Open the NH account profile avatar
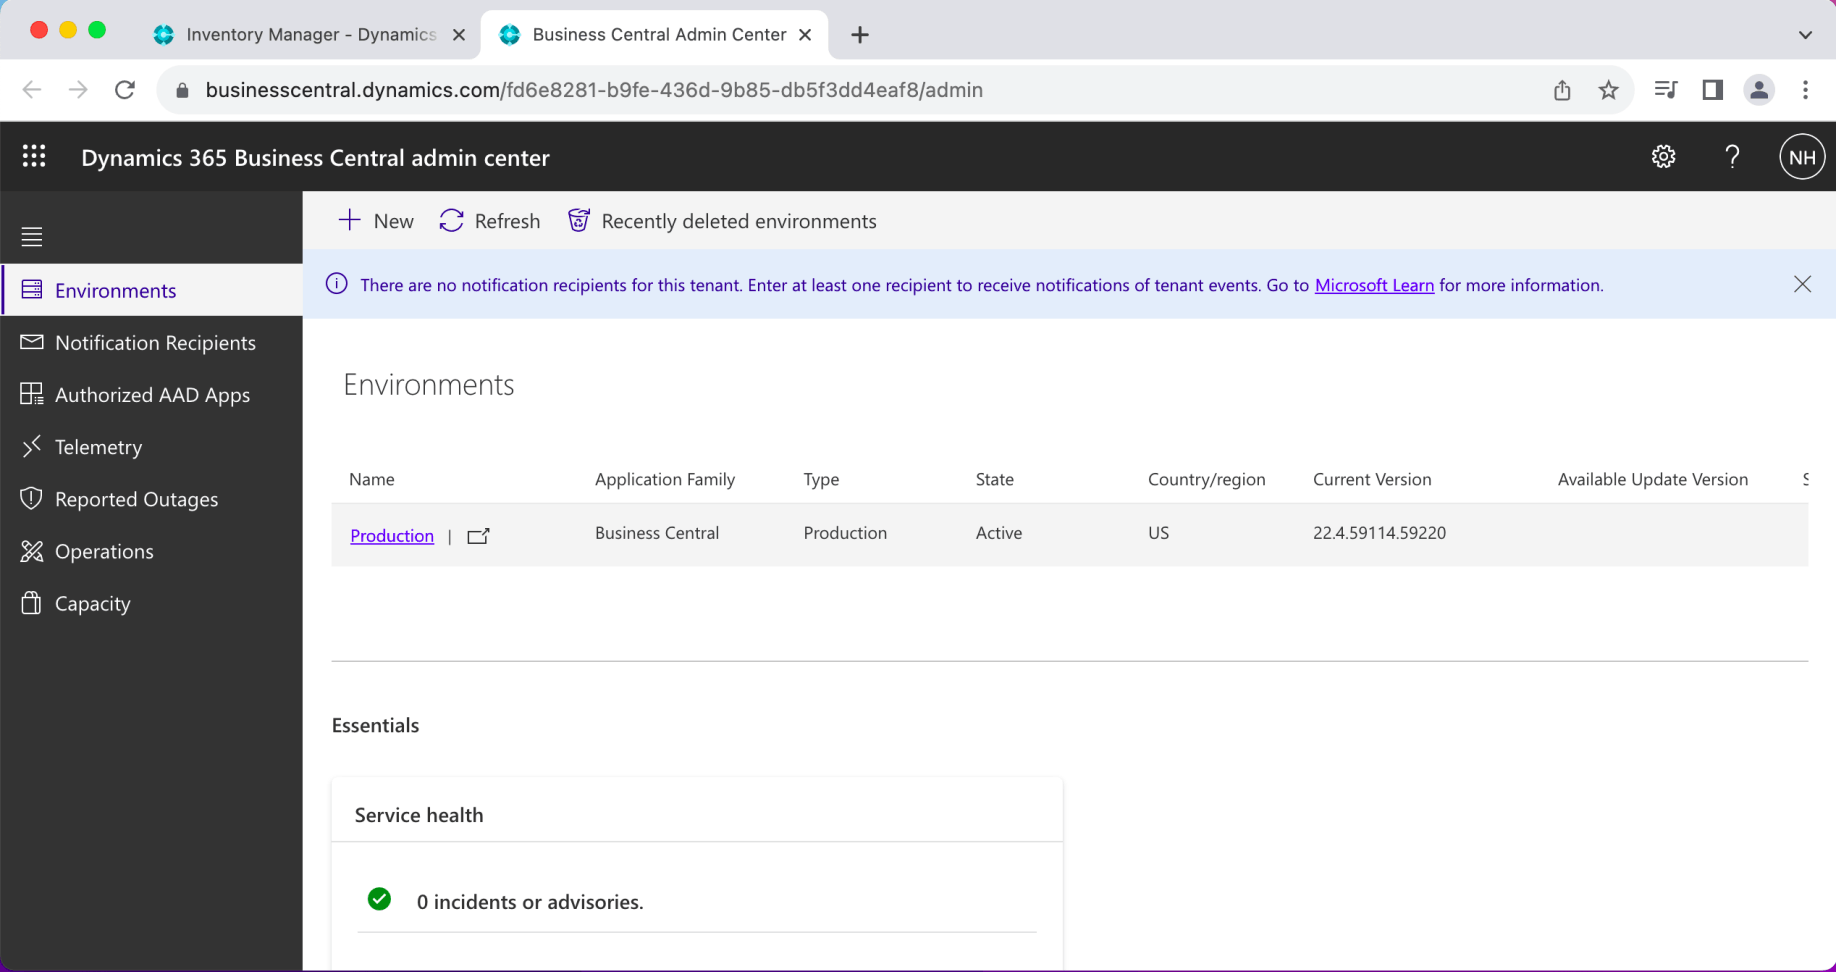This screenshot has width=1836, height=972. pos(1801,158)
